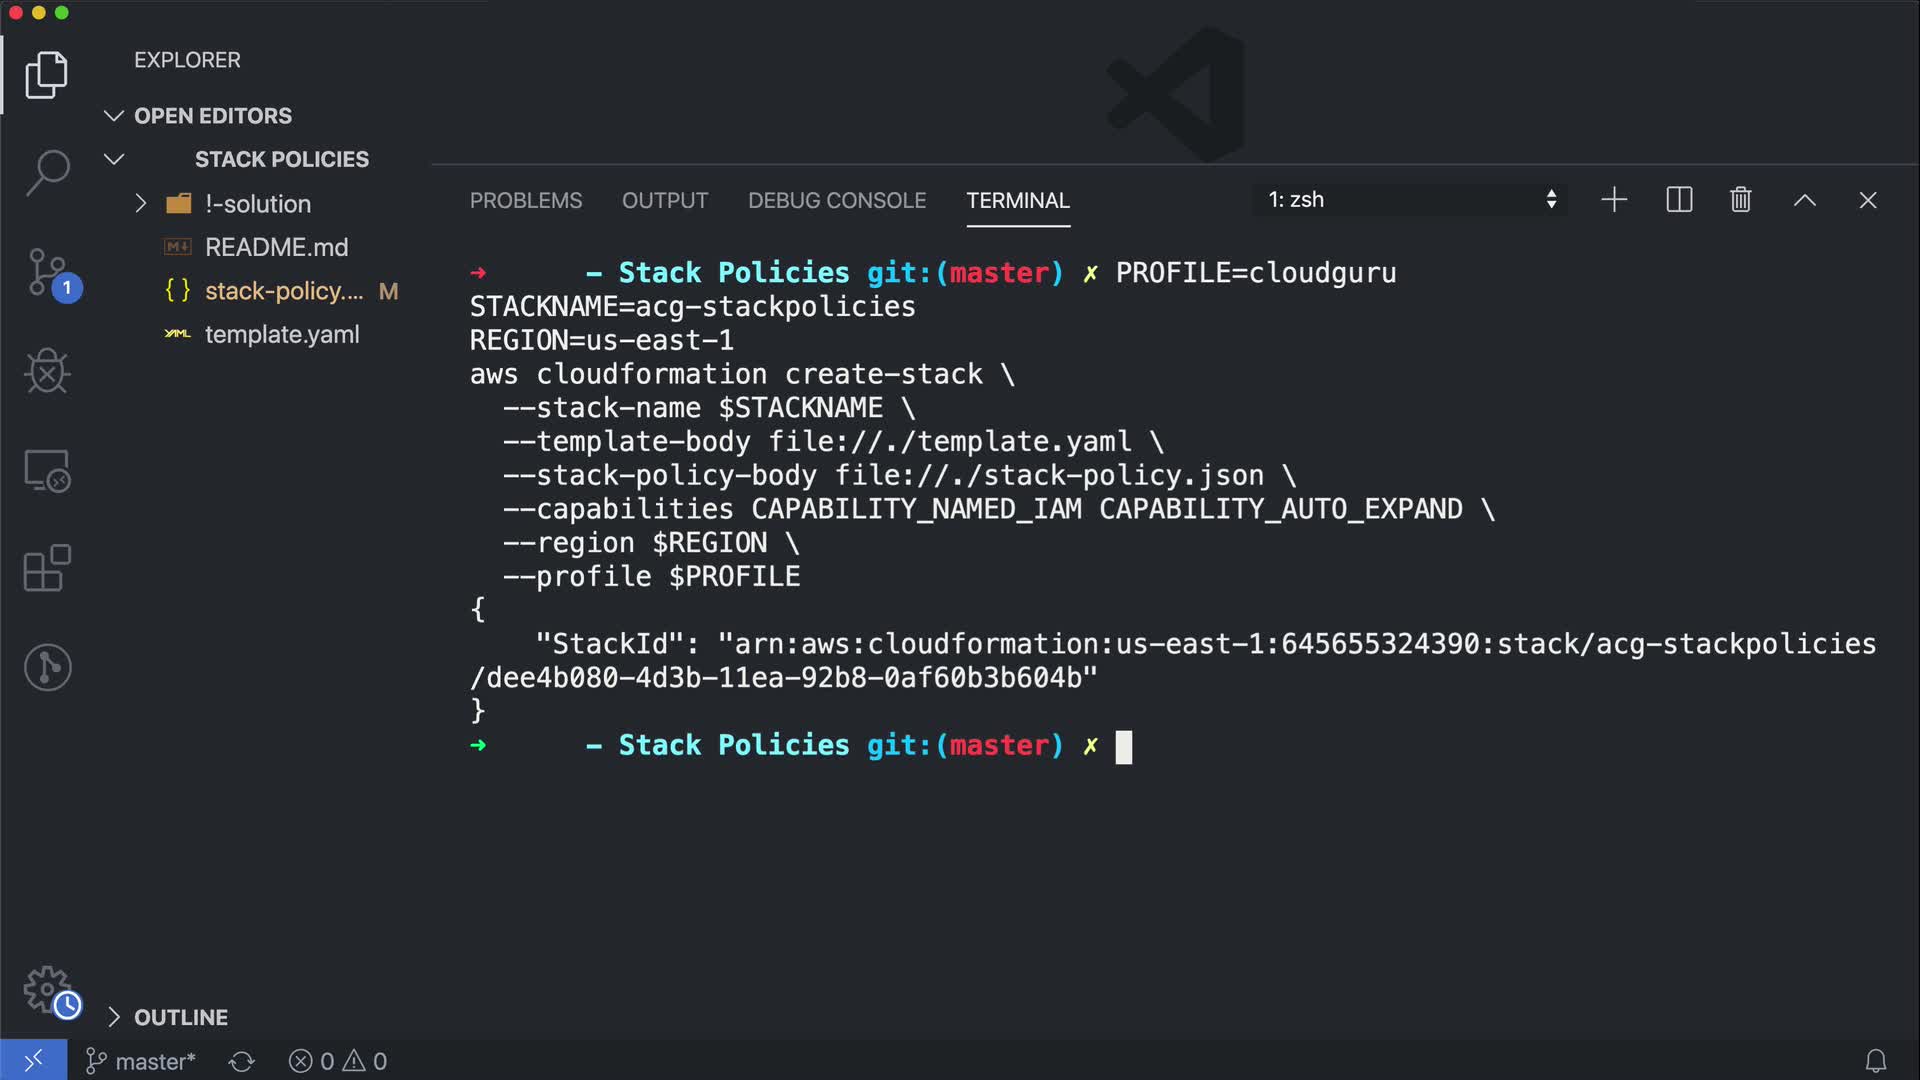Image resolution: width=1920 pixels, height=1080 pixels.
Task: Split the terminal pane
Action: coord(1679,200)
